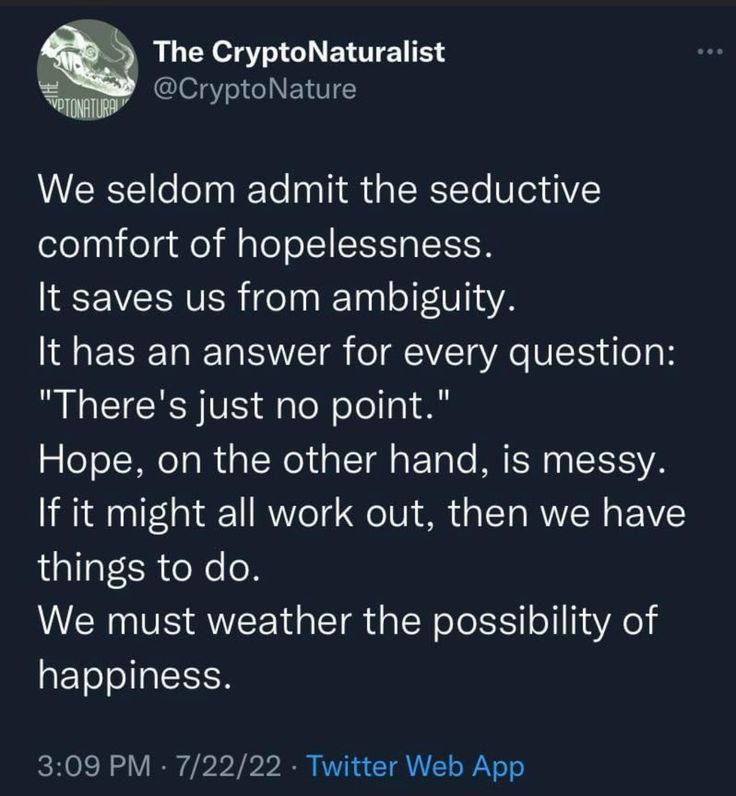This screenshot has width=736, height=796.
Task: Click the CryptoNaturalist skull profile avatar
Action: [x=89, y=72]
